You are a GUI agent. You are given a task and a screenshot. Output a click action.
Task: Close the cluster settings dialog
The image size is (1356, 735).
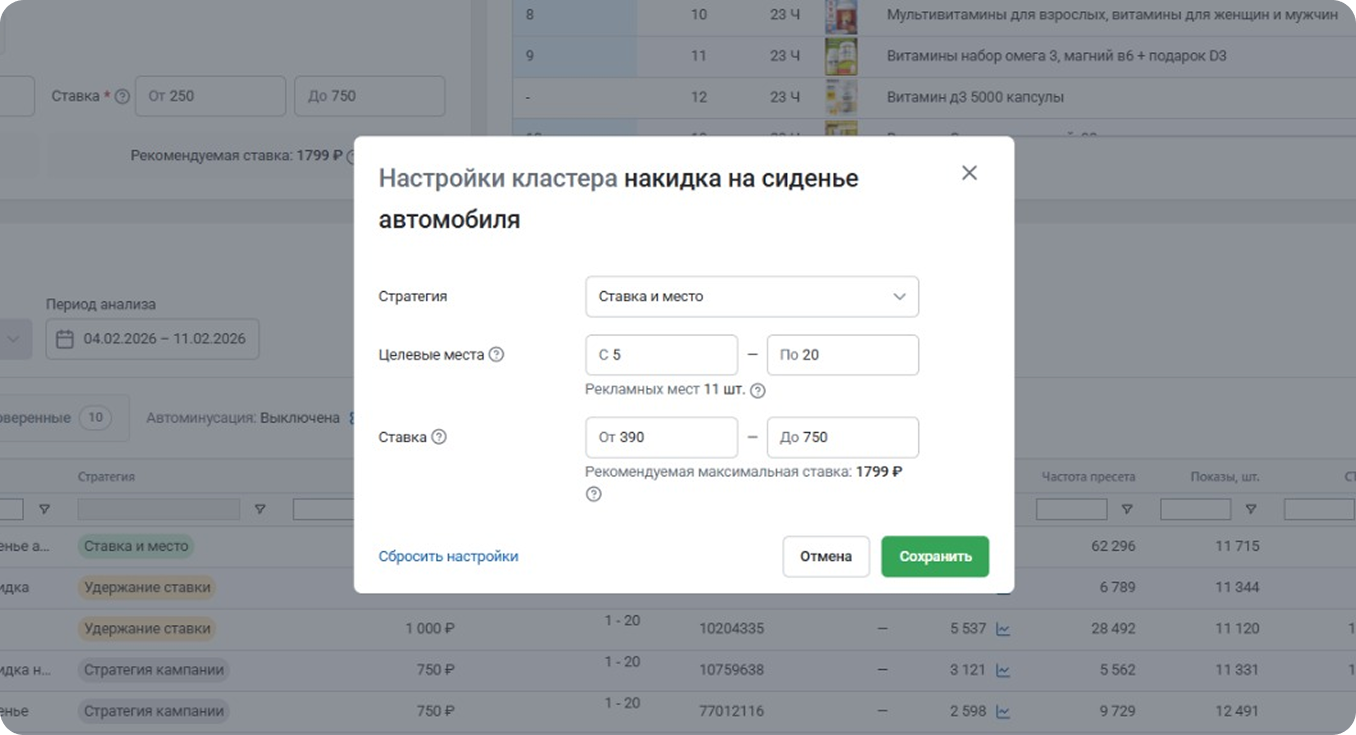point(968,173)
